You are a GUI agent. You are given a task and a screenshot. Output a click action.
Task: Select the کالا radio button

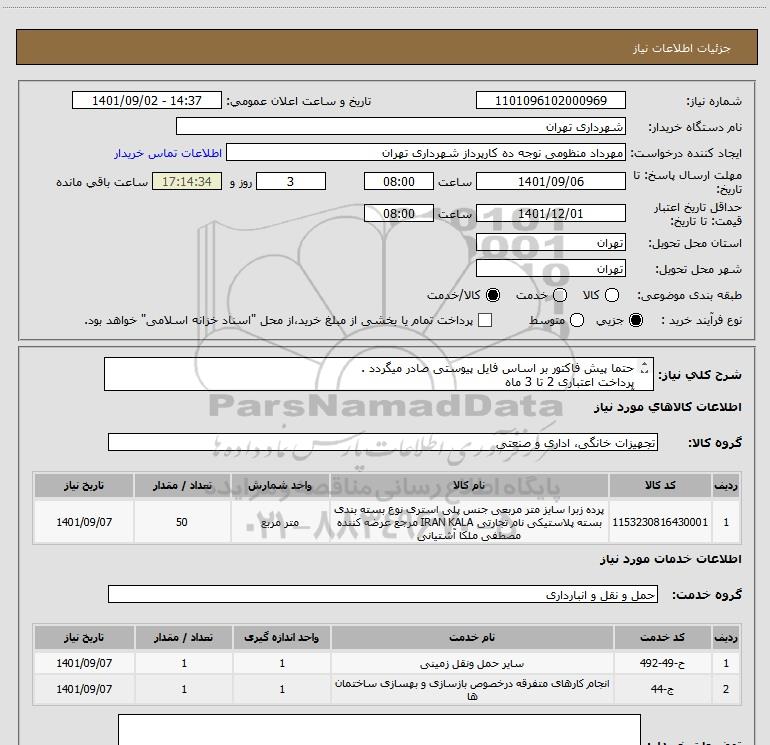point(612,295)
